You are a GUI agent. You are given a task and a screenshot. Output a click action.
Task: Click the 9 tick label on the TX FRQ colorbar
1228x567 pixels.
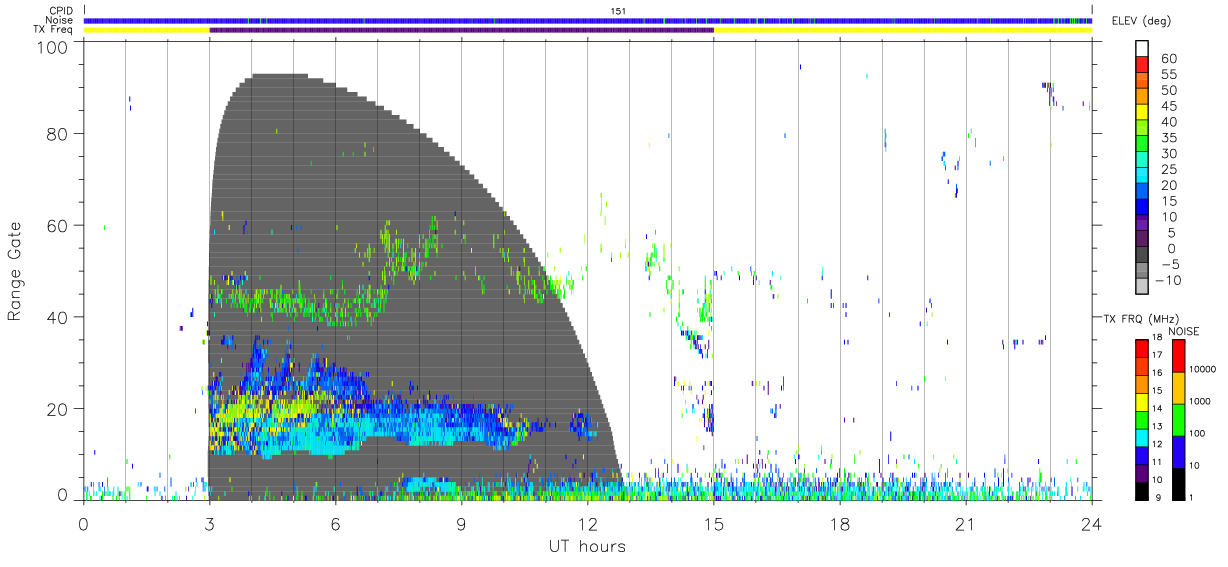1158,497
